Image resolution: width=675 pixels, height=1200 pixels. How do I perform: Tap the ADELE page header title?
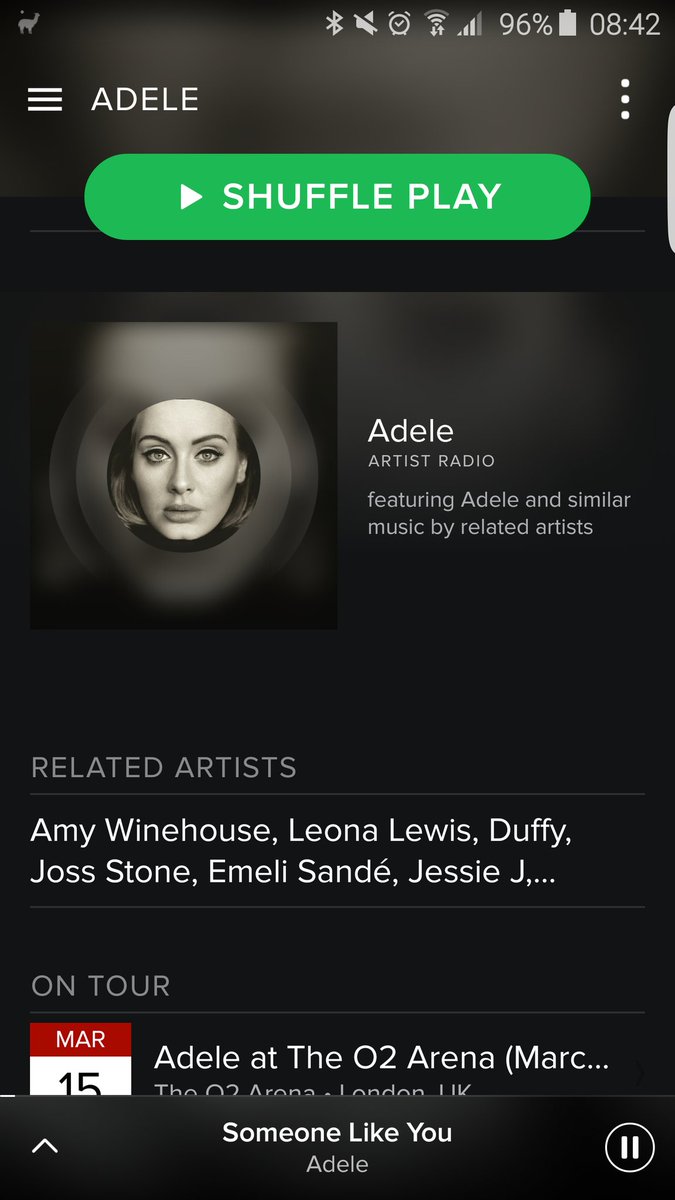[145, 100]
